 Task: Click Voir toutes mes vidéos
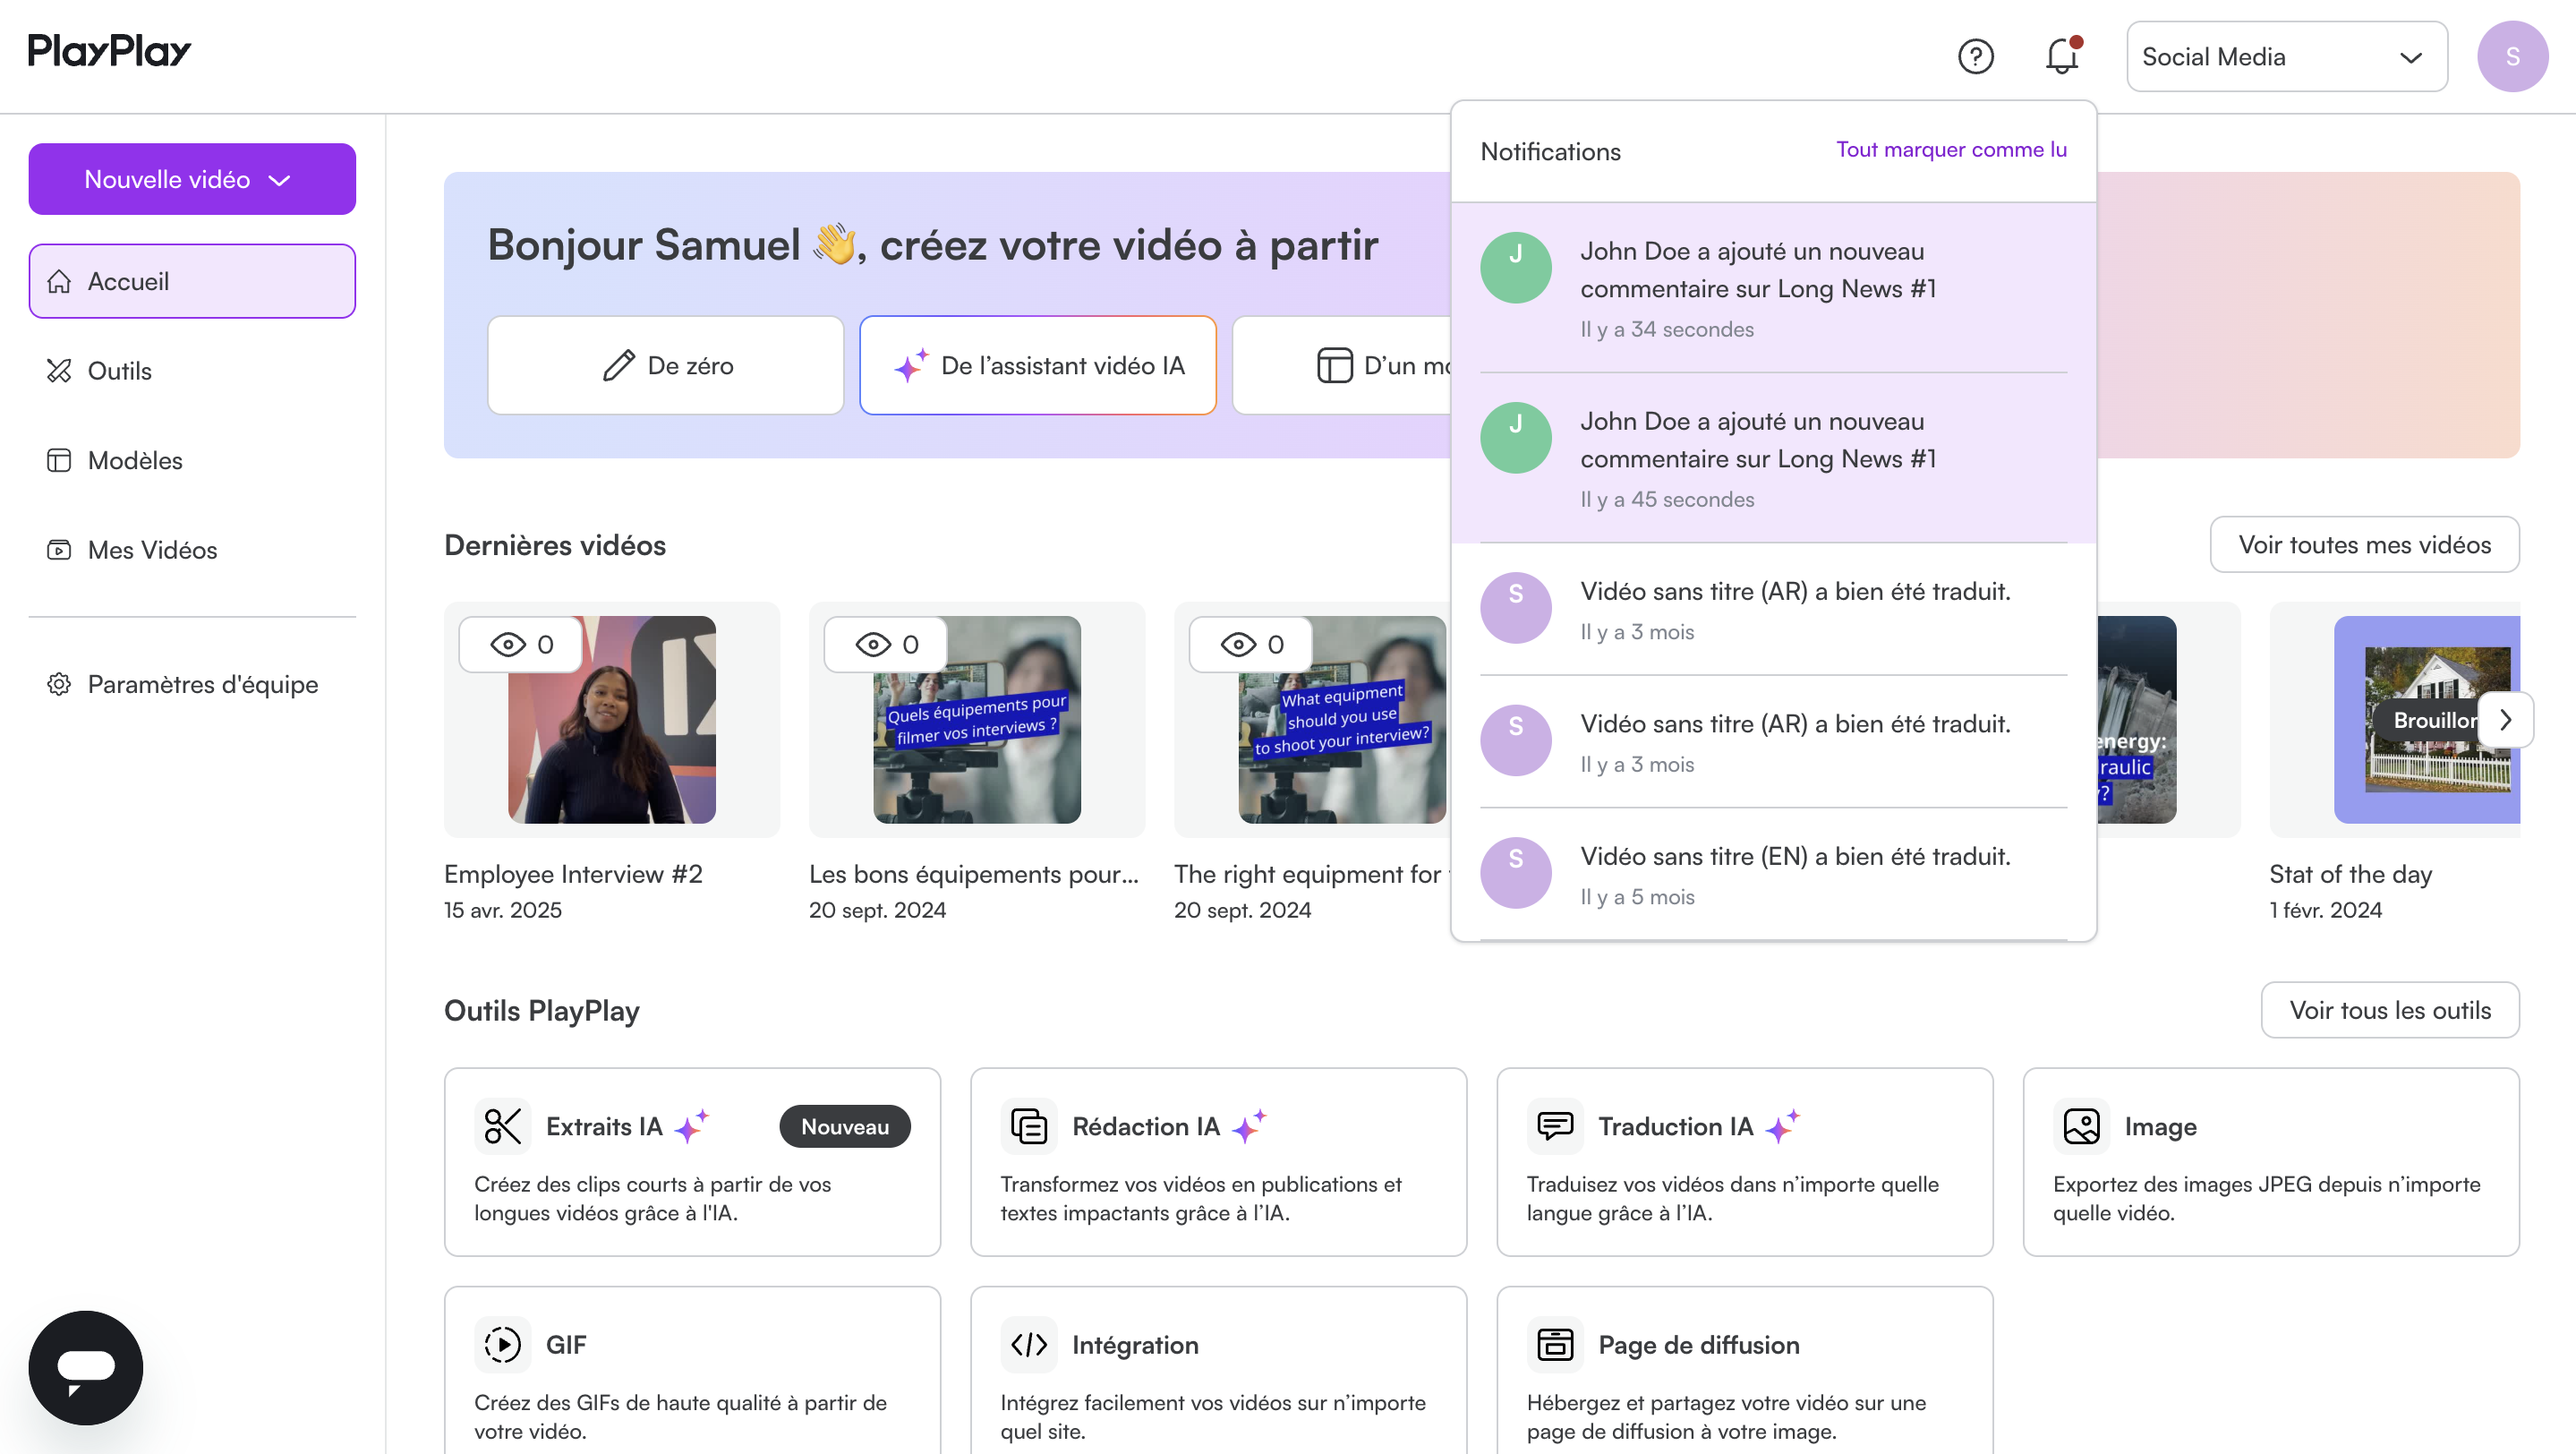pyautogui.click(x=2363, y=545)
